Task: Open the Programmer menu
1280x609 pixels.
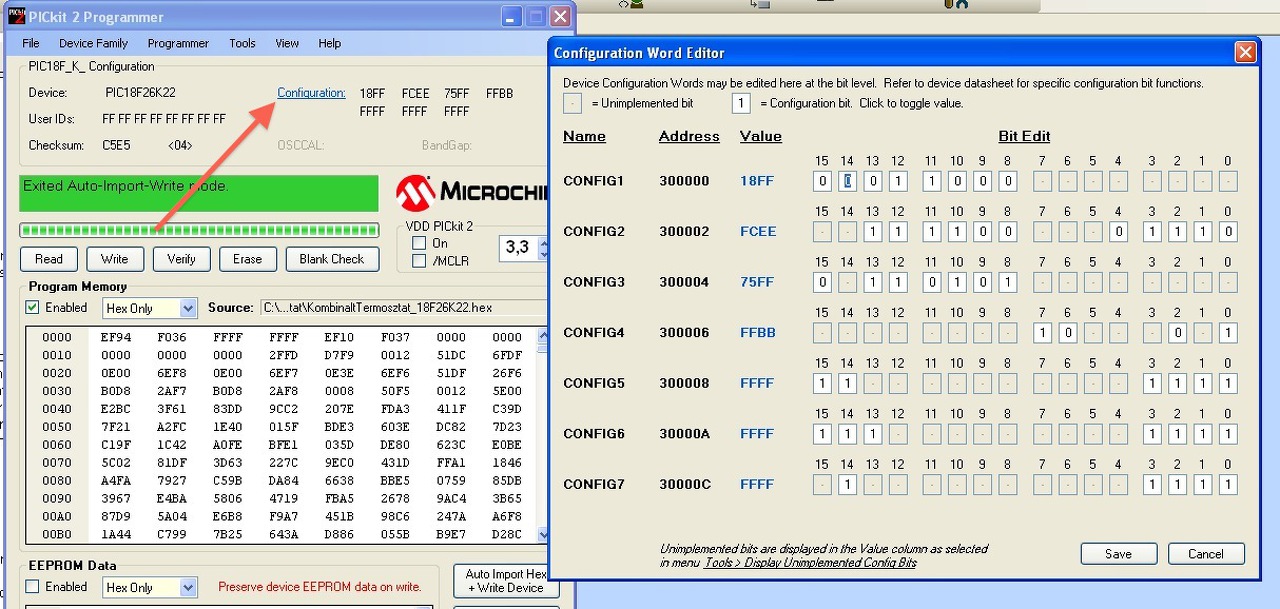Action: (x=178, y=43)
